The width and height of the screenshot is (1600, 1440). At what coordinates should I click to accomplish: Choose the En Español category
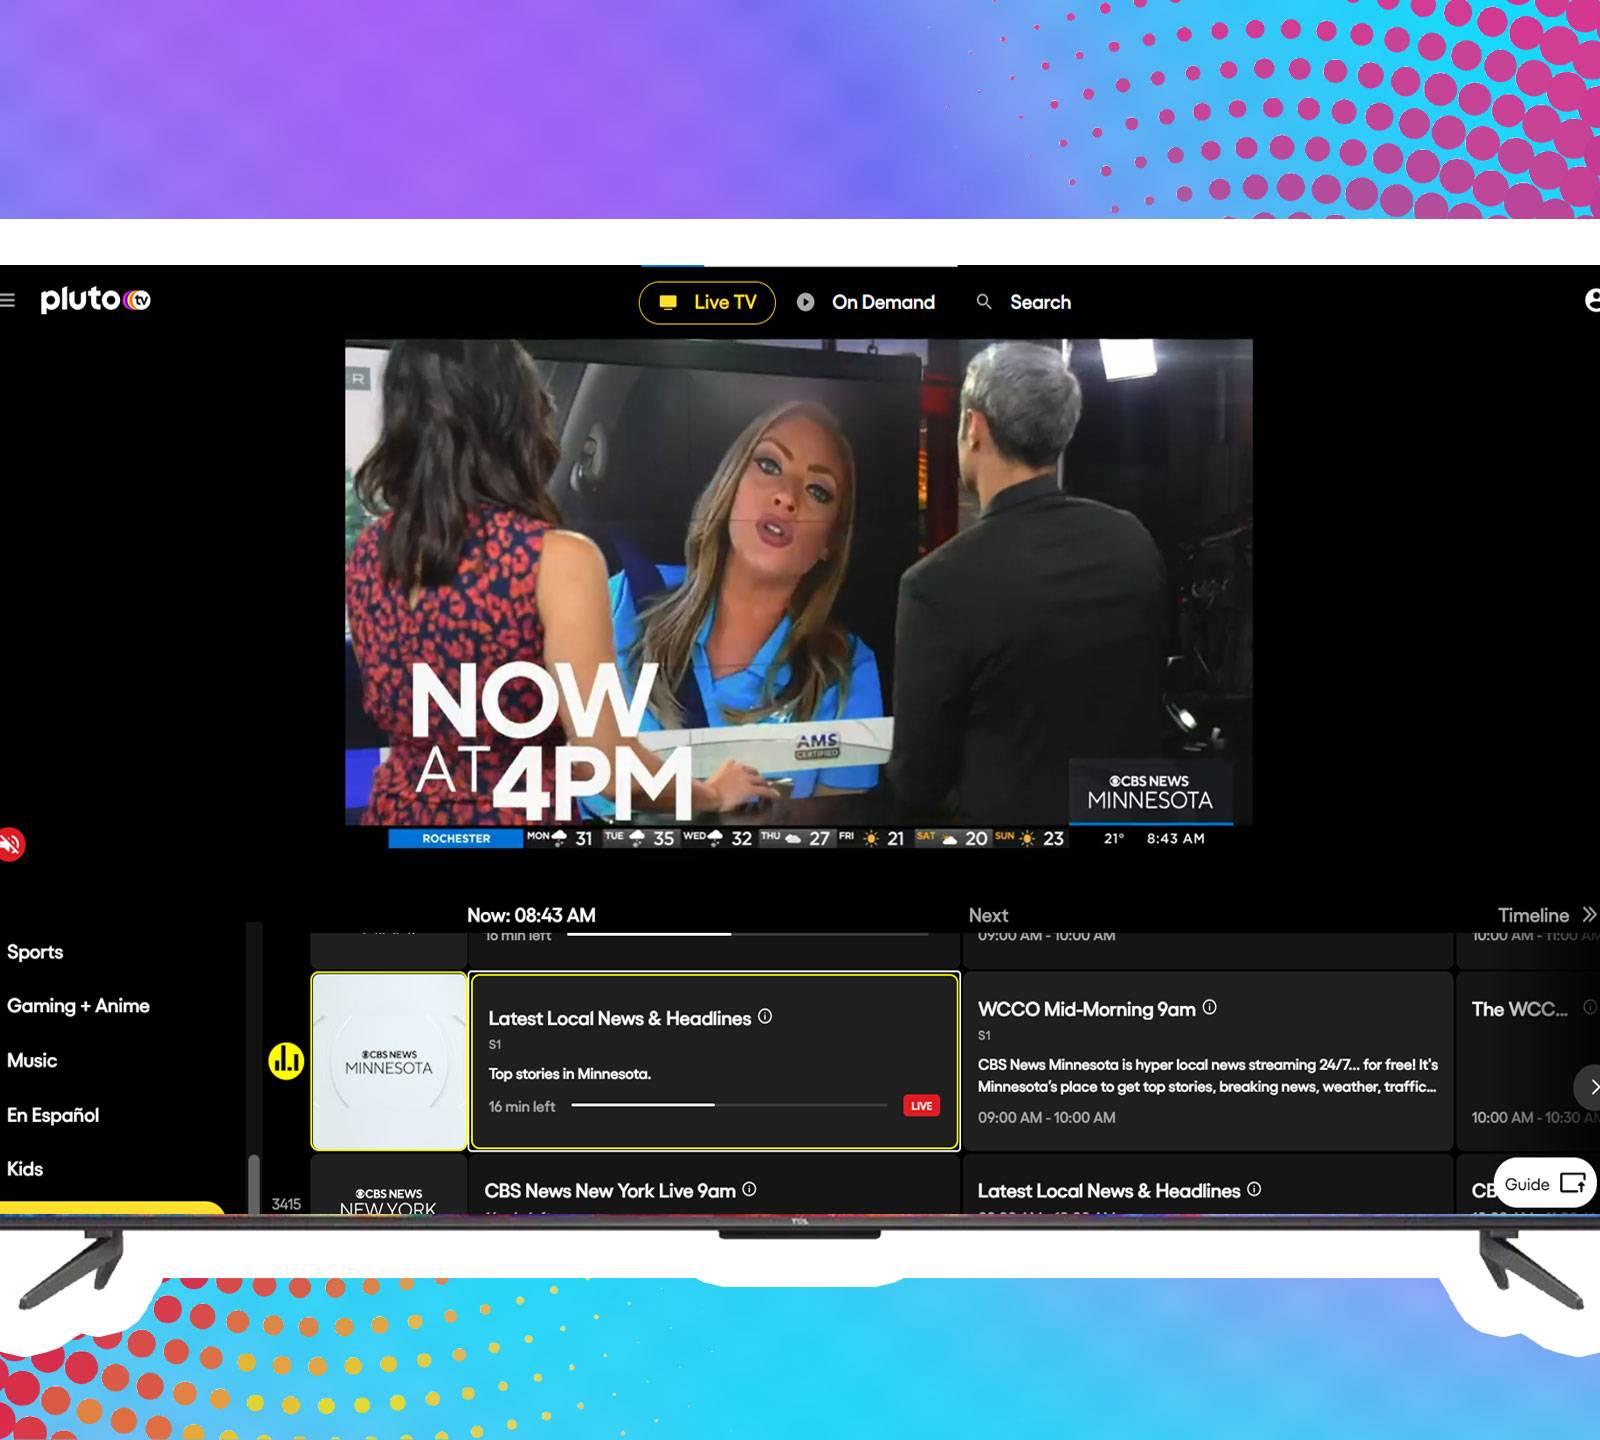coord(53,1115)
